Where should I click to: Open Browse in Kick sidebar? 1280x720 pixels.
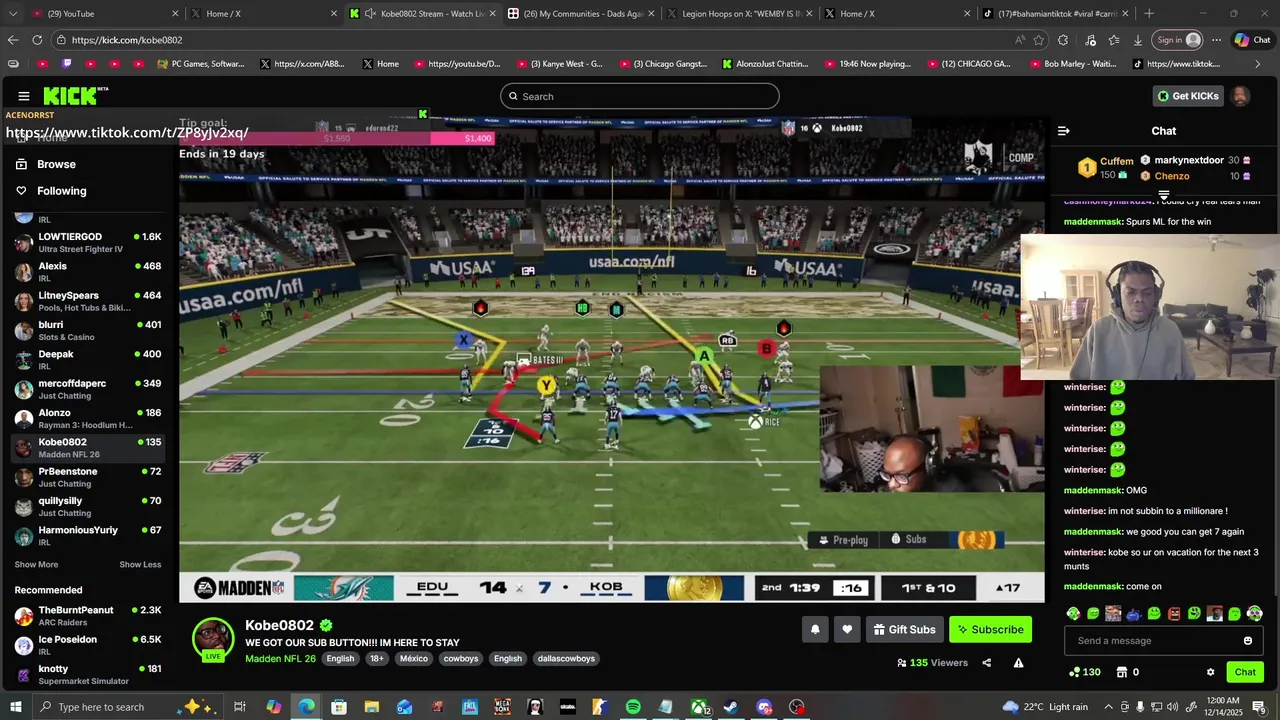pyautogui.click(x=46, y=164)
